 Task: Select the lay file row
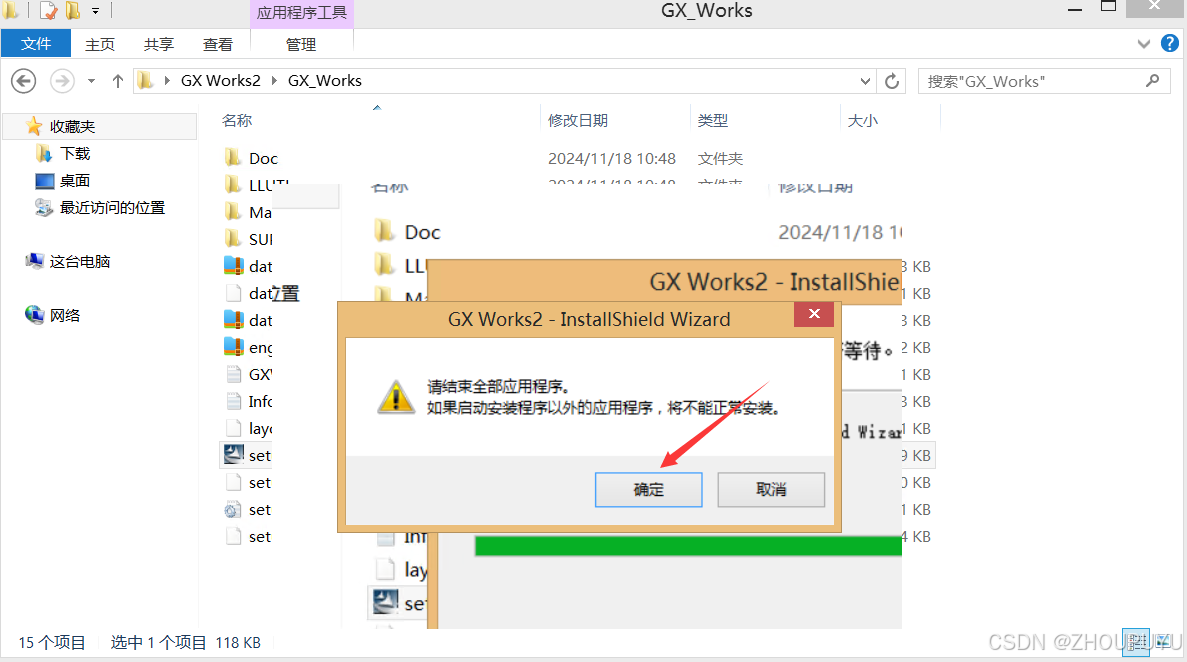pos(249,428)
